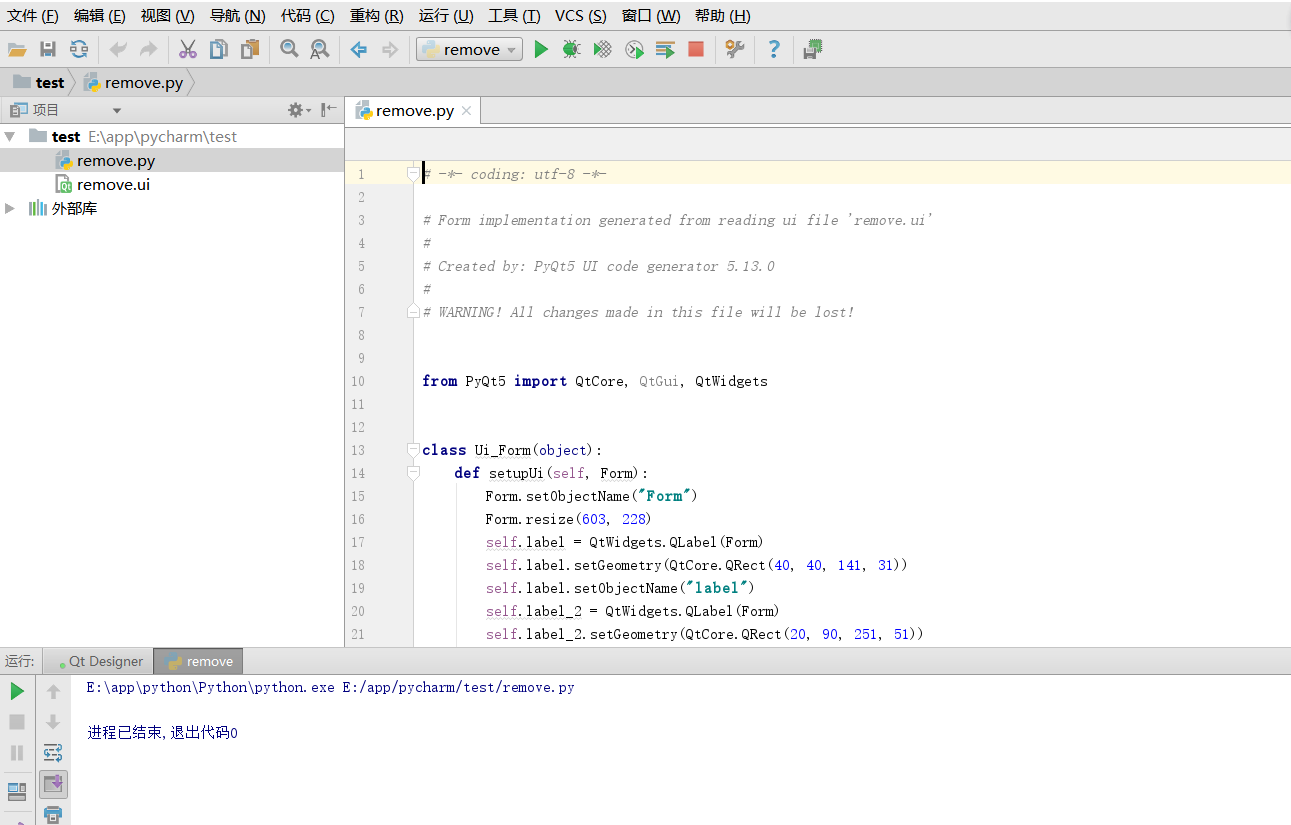
Task: Open Settings with the wrench icon
Action: pos(735,49)
